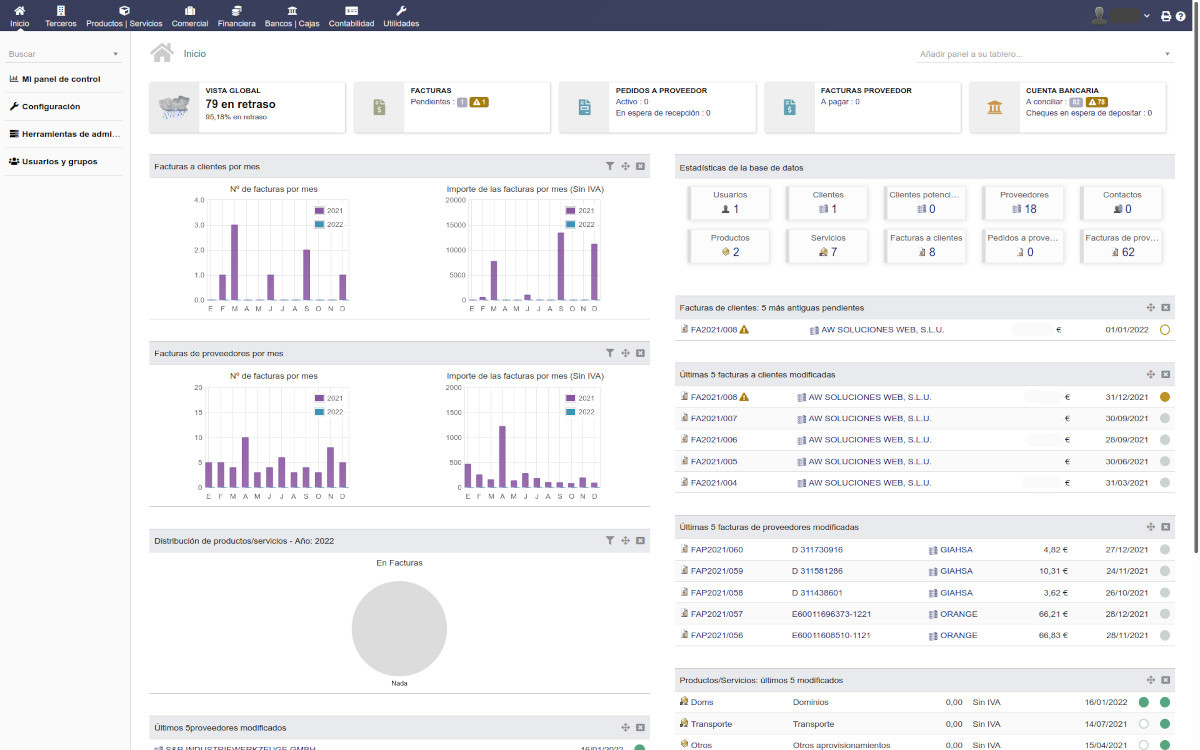Open Herramientas de administración in sidebar
This screenshot has width=1200, height=750.
click(x=64, y=133)
